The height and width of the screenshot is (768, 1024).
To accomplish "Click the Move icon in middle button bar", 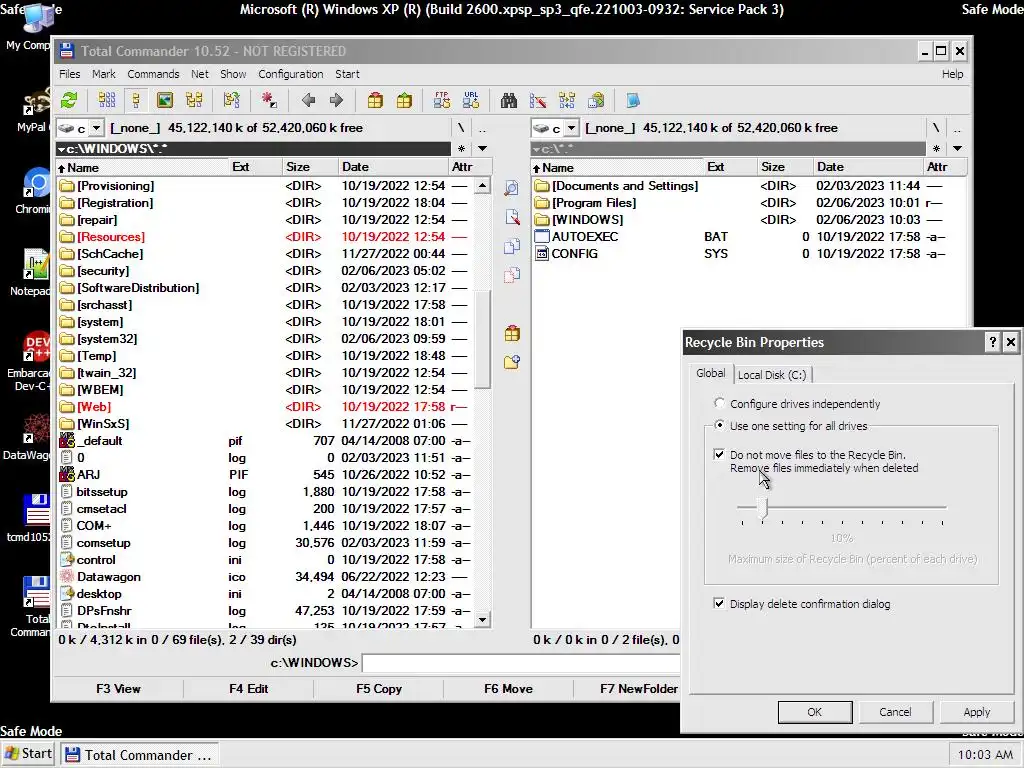I will [512, 275].
